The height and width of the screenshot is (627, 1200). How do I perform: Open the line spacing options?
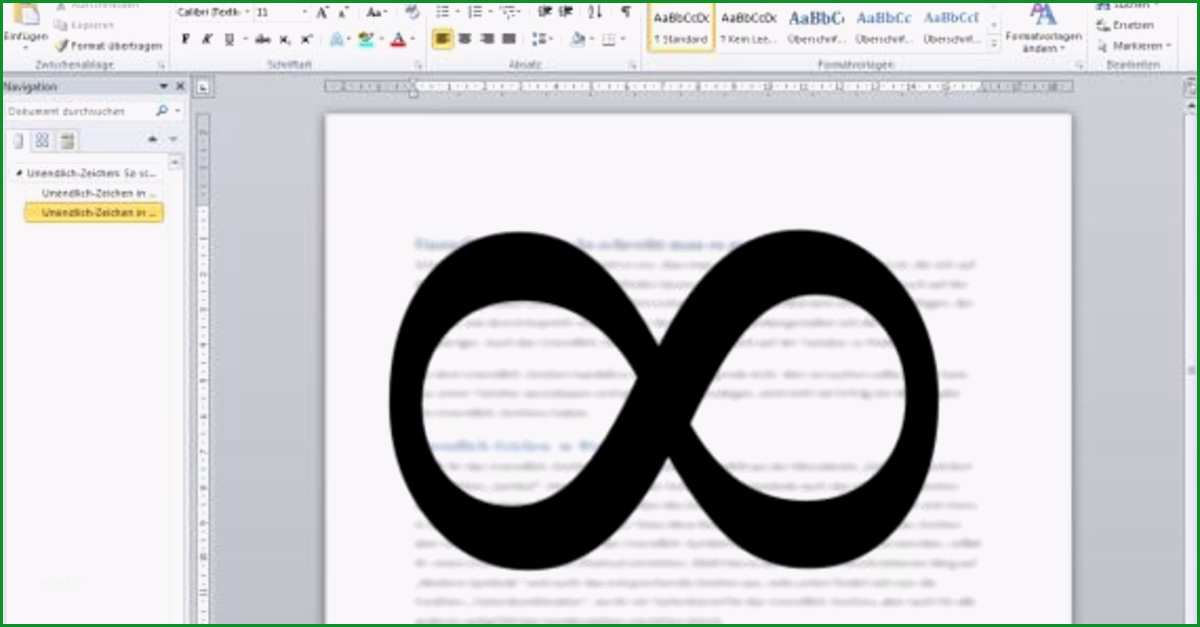542,39
